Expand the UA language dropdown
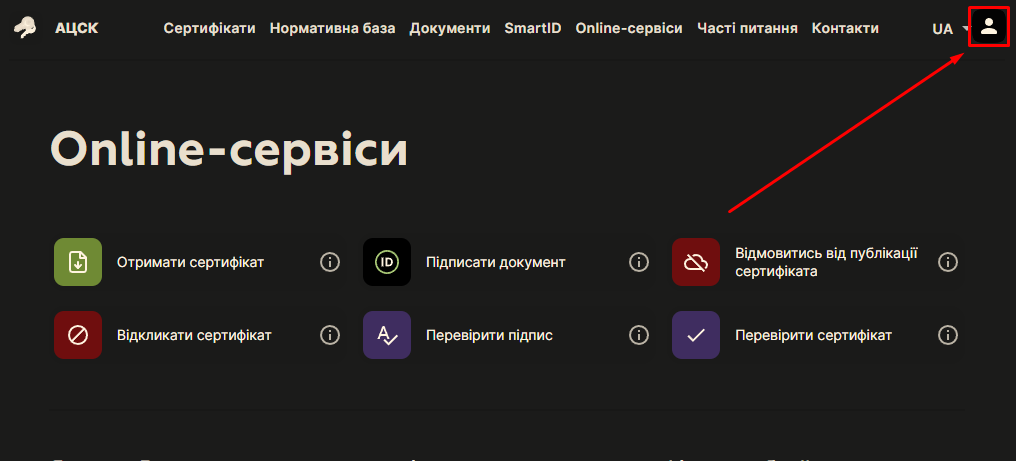 (x=949, y=29)
